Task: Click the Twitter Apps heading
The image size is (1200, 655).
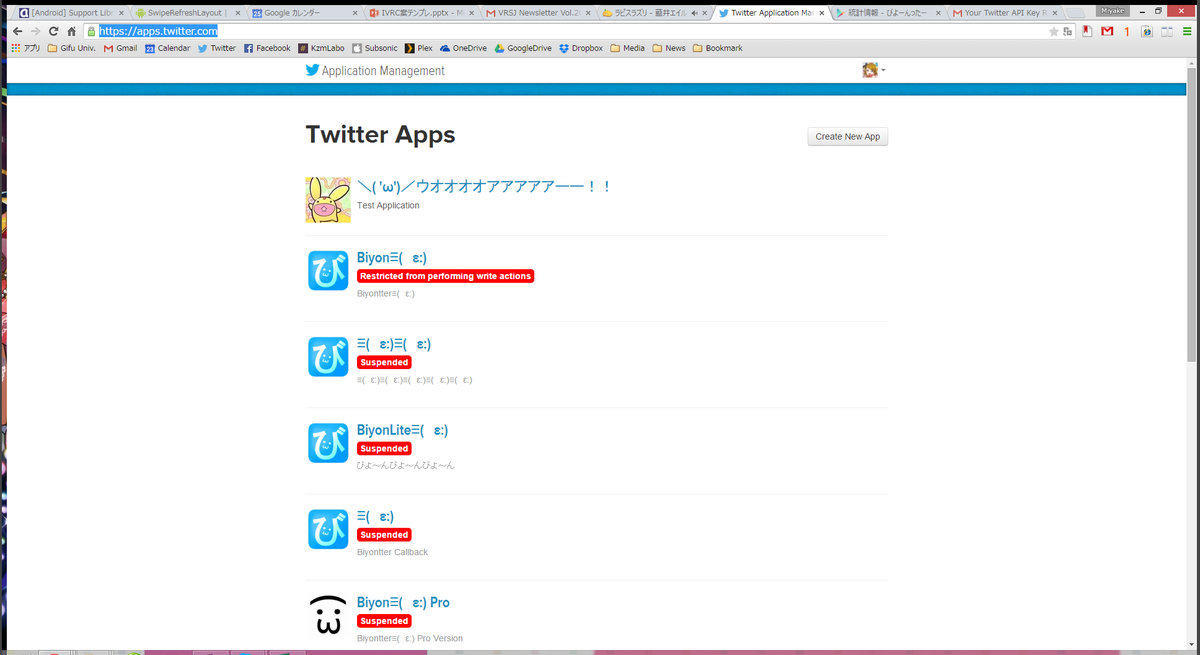Action: (380, 135)
